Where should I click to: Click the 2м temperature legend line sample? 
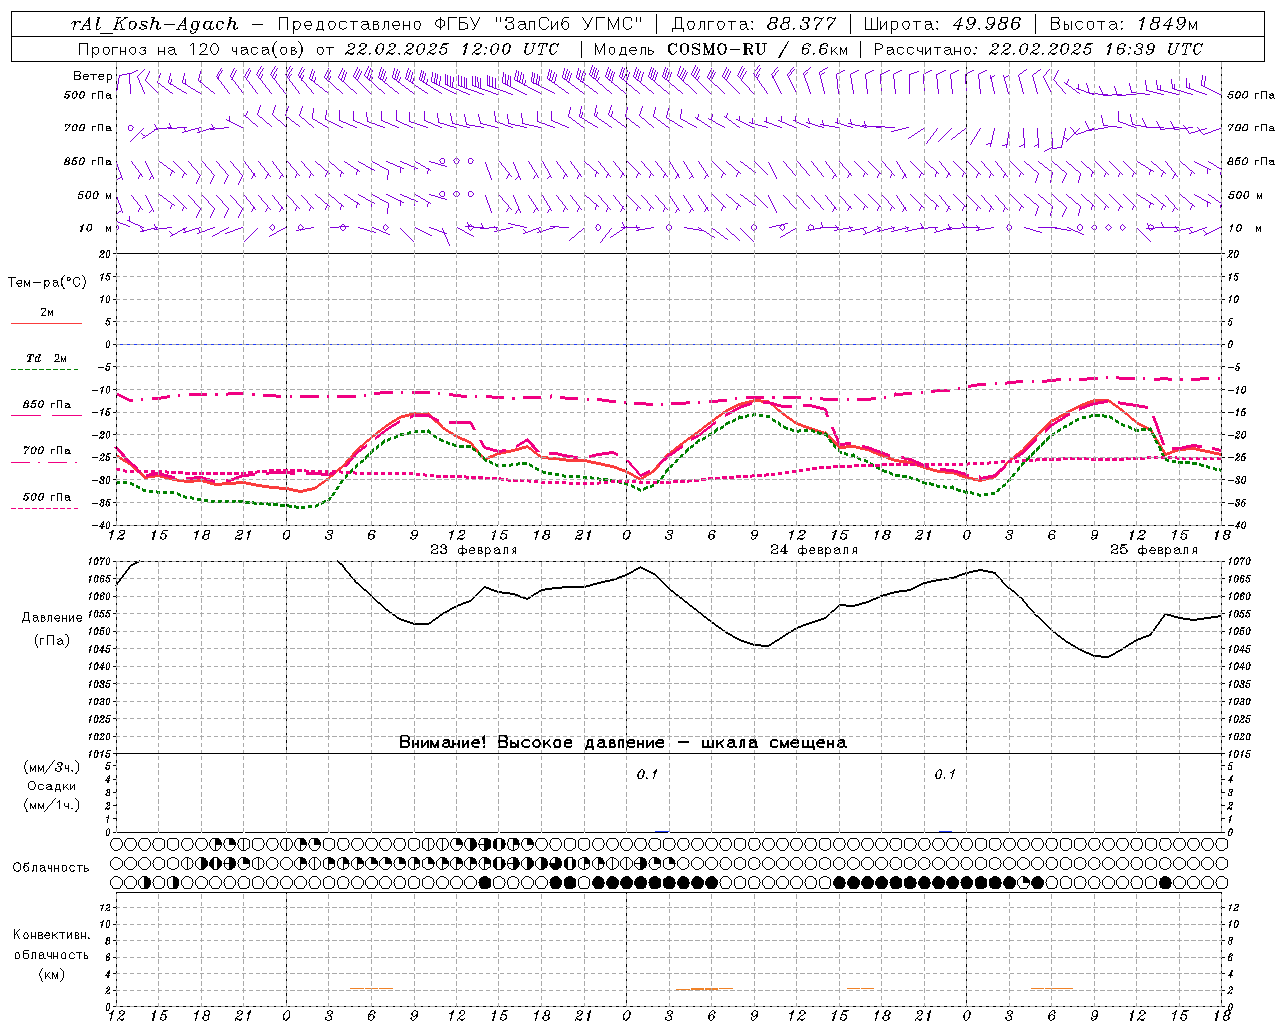point(46,324)
